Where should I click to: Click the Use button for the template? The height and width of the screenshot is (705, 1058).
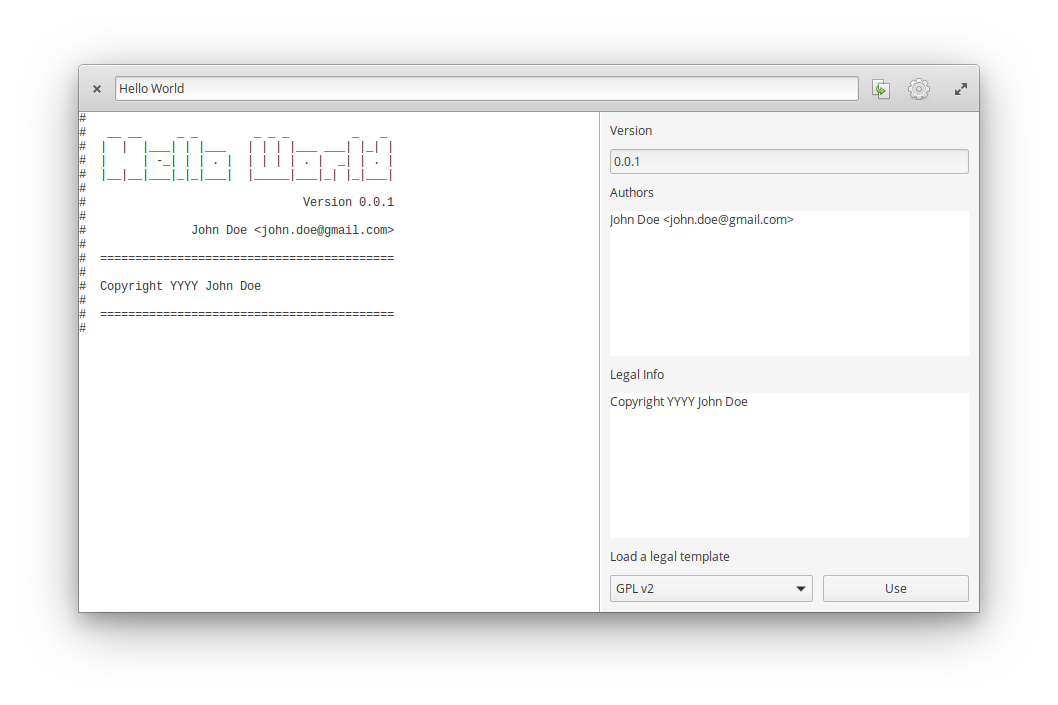point(895,588)
